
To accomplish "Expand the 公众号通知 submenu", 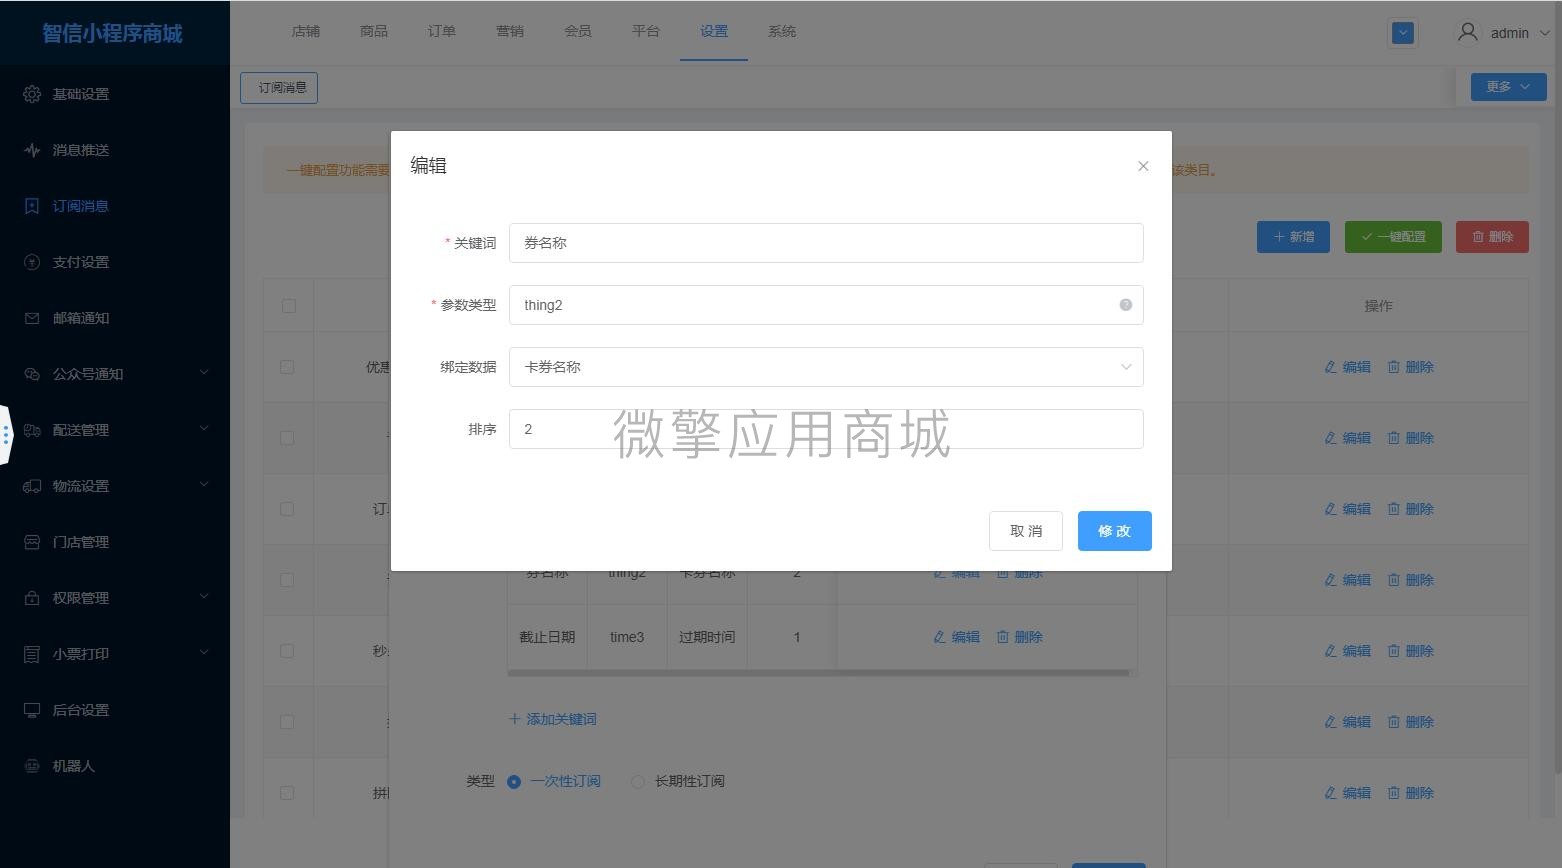I will pyautogui.click(x=204, y=373).
